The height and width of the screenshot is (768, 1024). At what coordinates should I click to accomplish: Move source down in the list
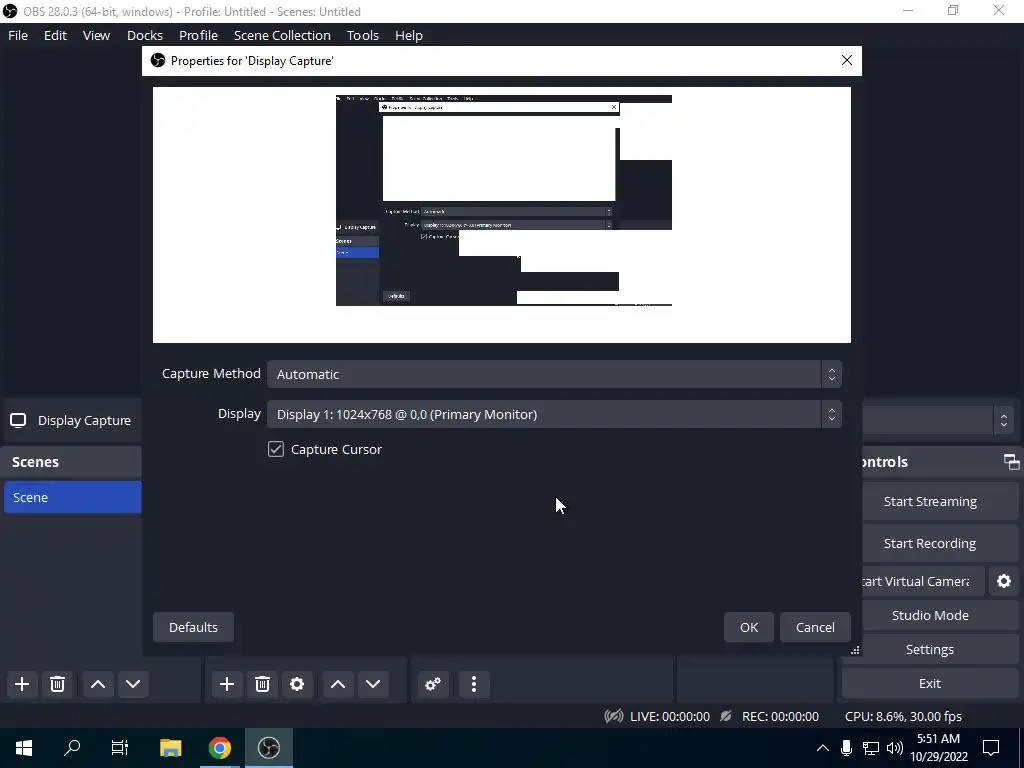373,684
